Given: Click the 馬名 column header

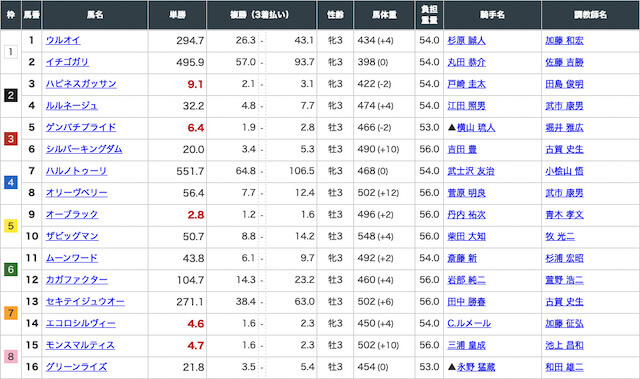Looking at the screenshot, I should 95,15.
